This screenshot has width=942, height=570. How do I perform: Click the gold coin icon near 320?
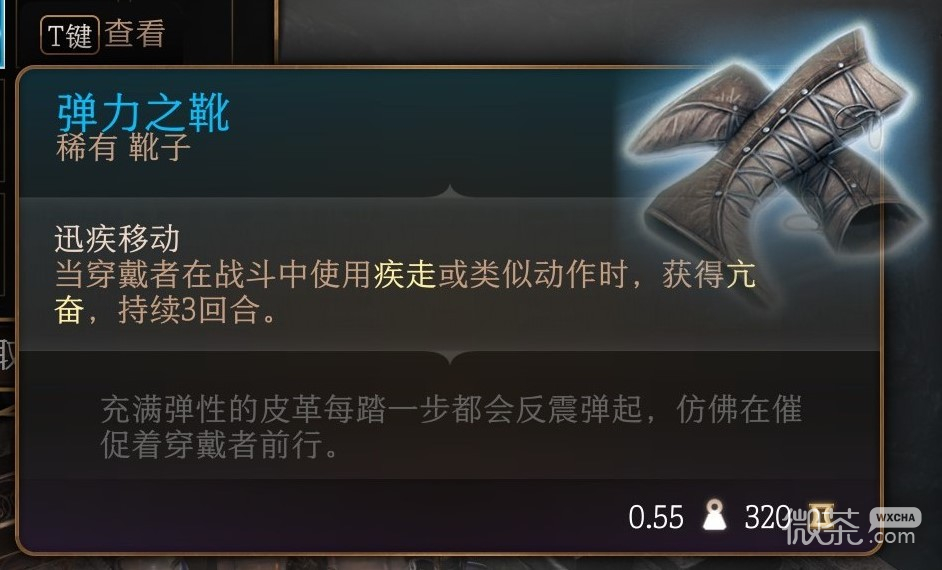pos(821,517)
